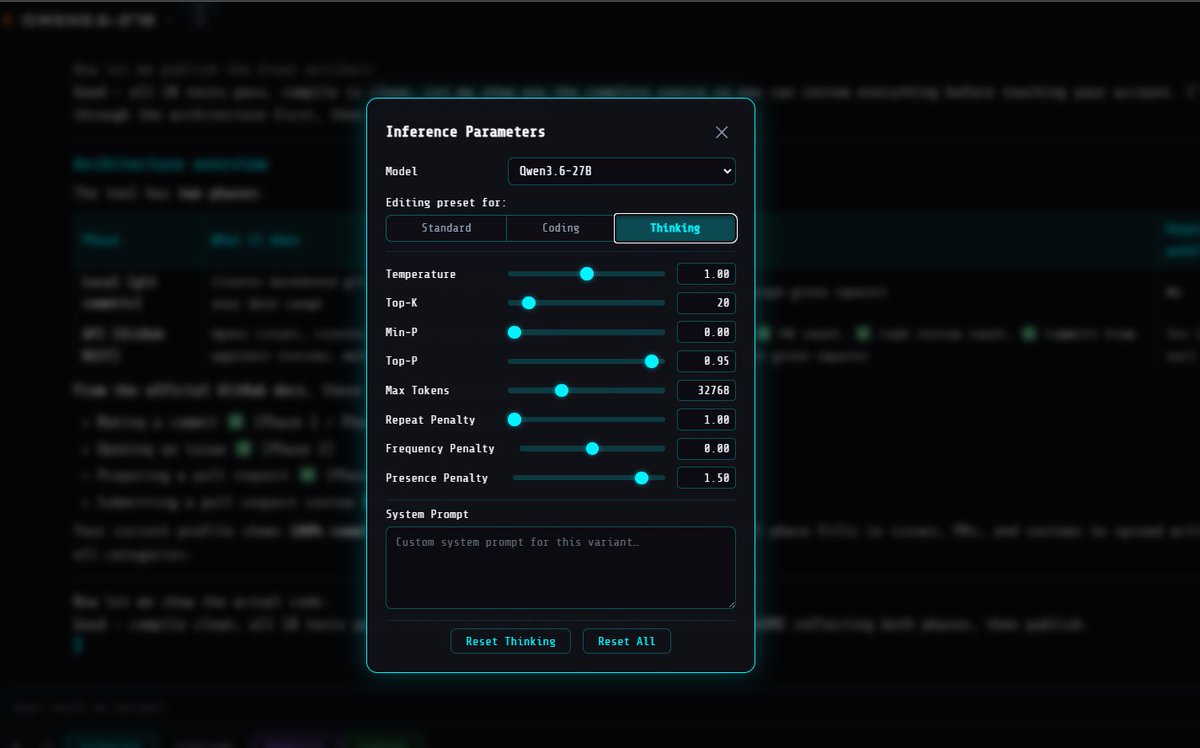Click the Inference Parameters dialog title
This screenshot has height=748, width=1200.
(465, 132)
